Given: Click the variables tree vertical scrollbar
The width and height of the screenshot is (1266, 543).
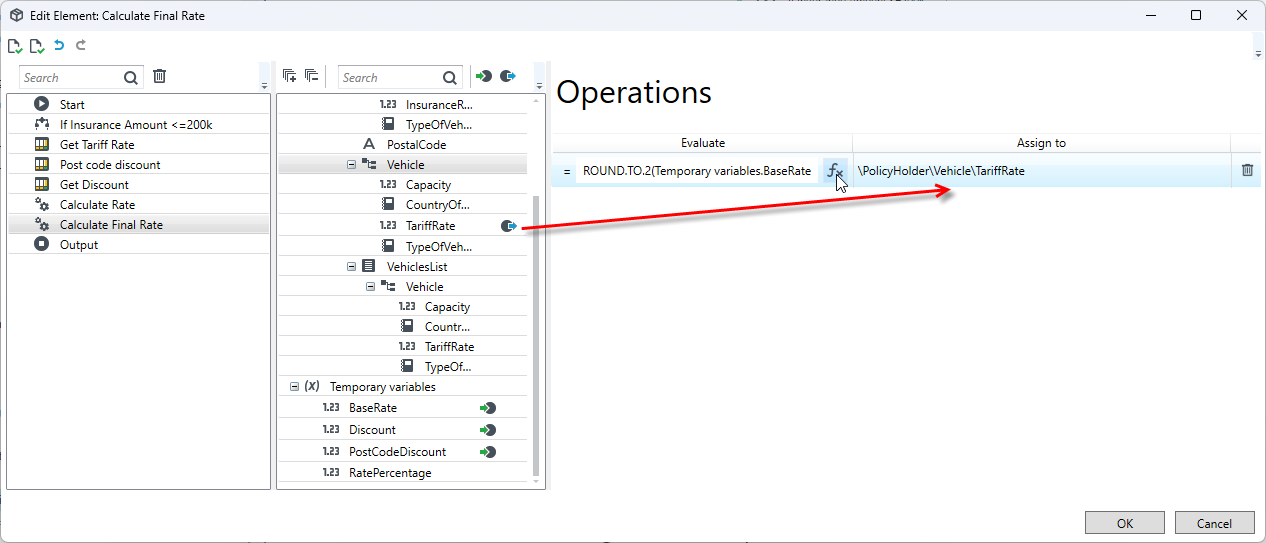Looking at the screenshot, I should (537, 335).
